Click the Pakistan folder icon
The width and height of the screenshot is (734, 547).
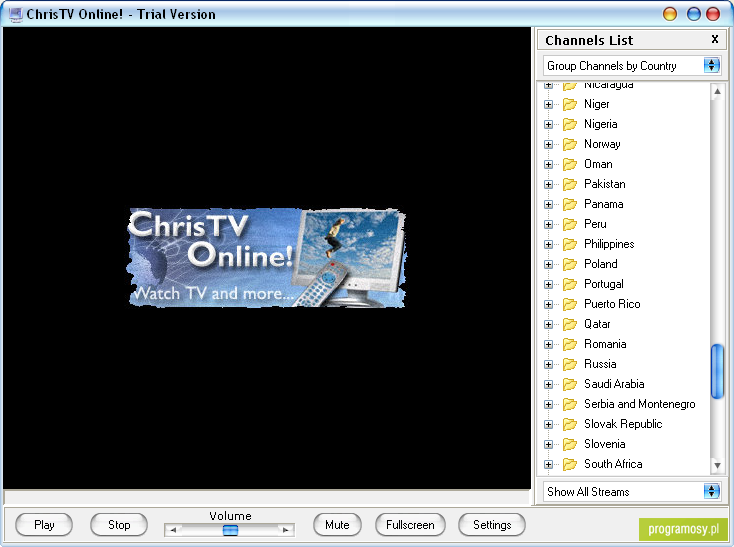[570, 184]
